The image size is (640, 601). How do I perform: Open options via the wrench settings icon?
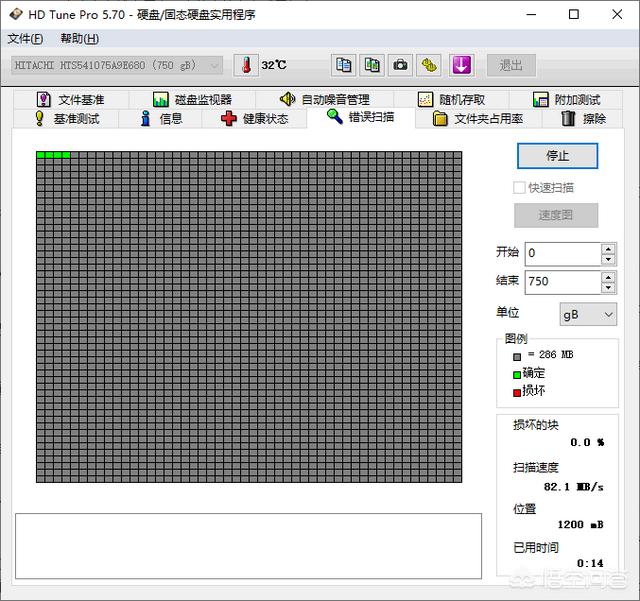429,65
